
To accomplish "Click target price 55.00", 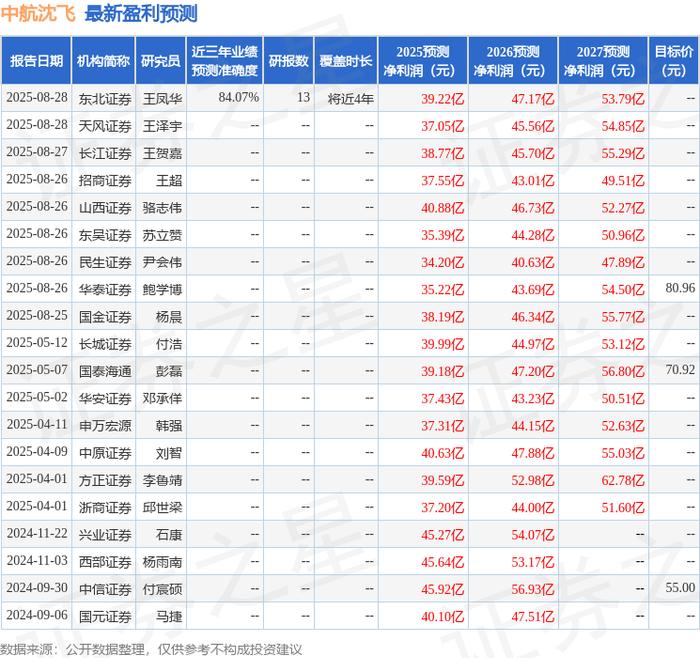I will coord(680,587).
